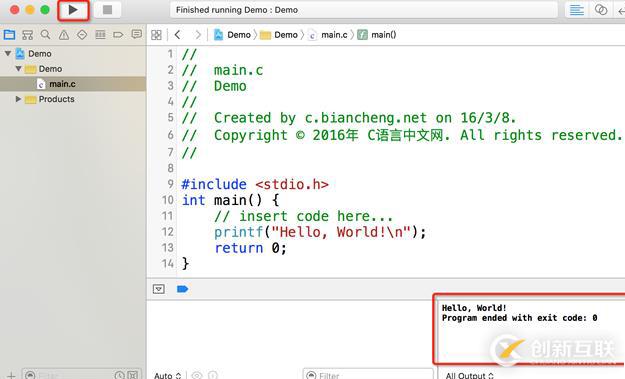
Task: Click the Run (play) button
Action: [x=73, y=10]
